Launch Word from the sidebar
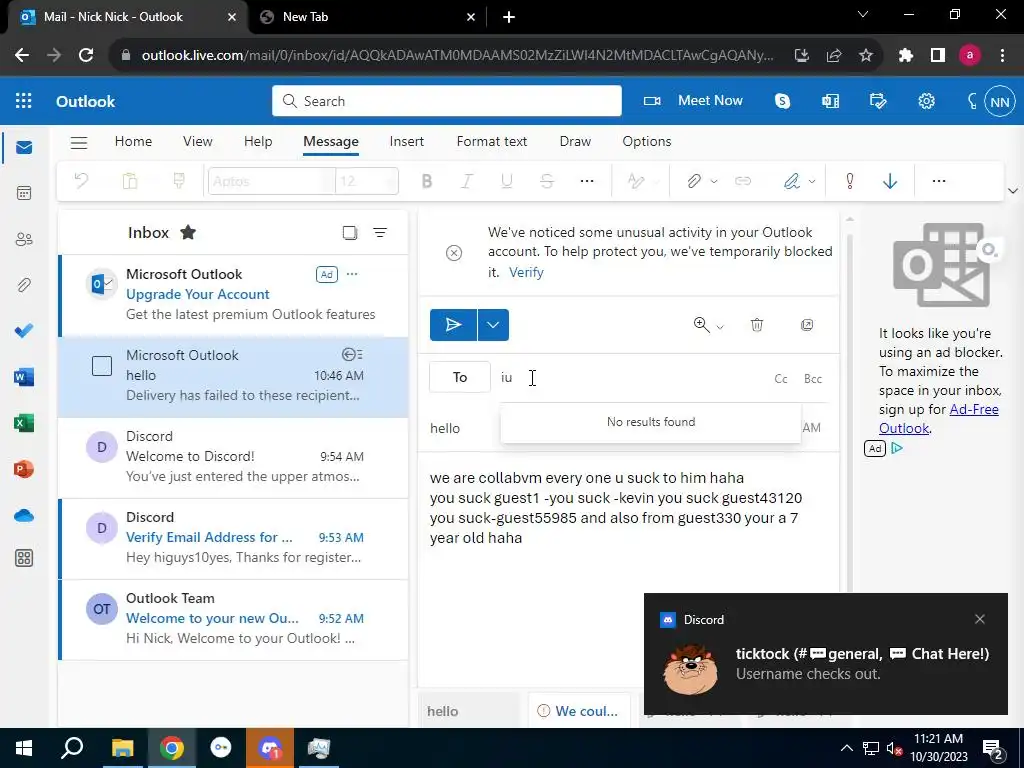This screenshot has height=768, width=1024. tap(24, 377)
